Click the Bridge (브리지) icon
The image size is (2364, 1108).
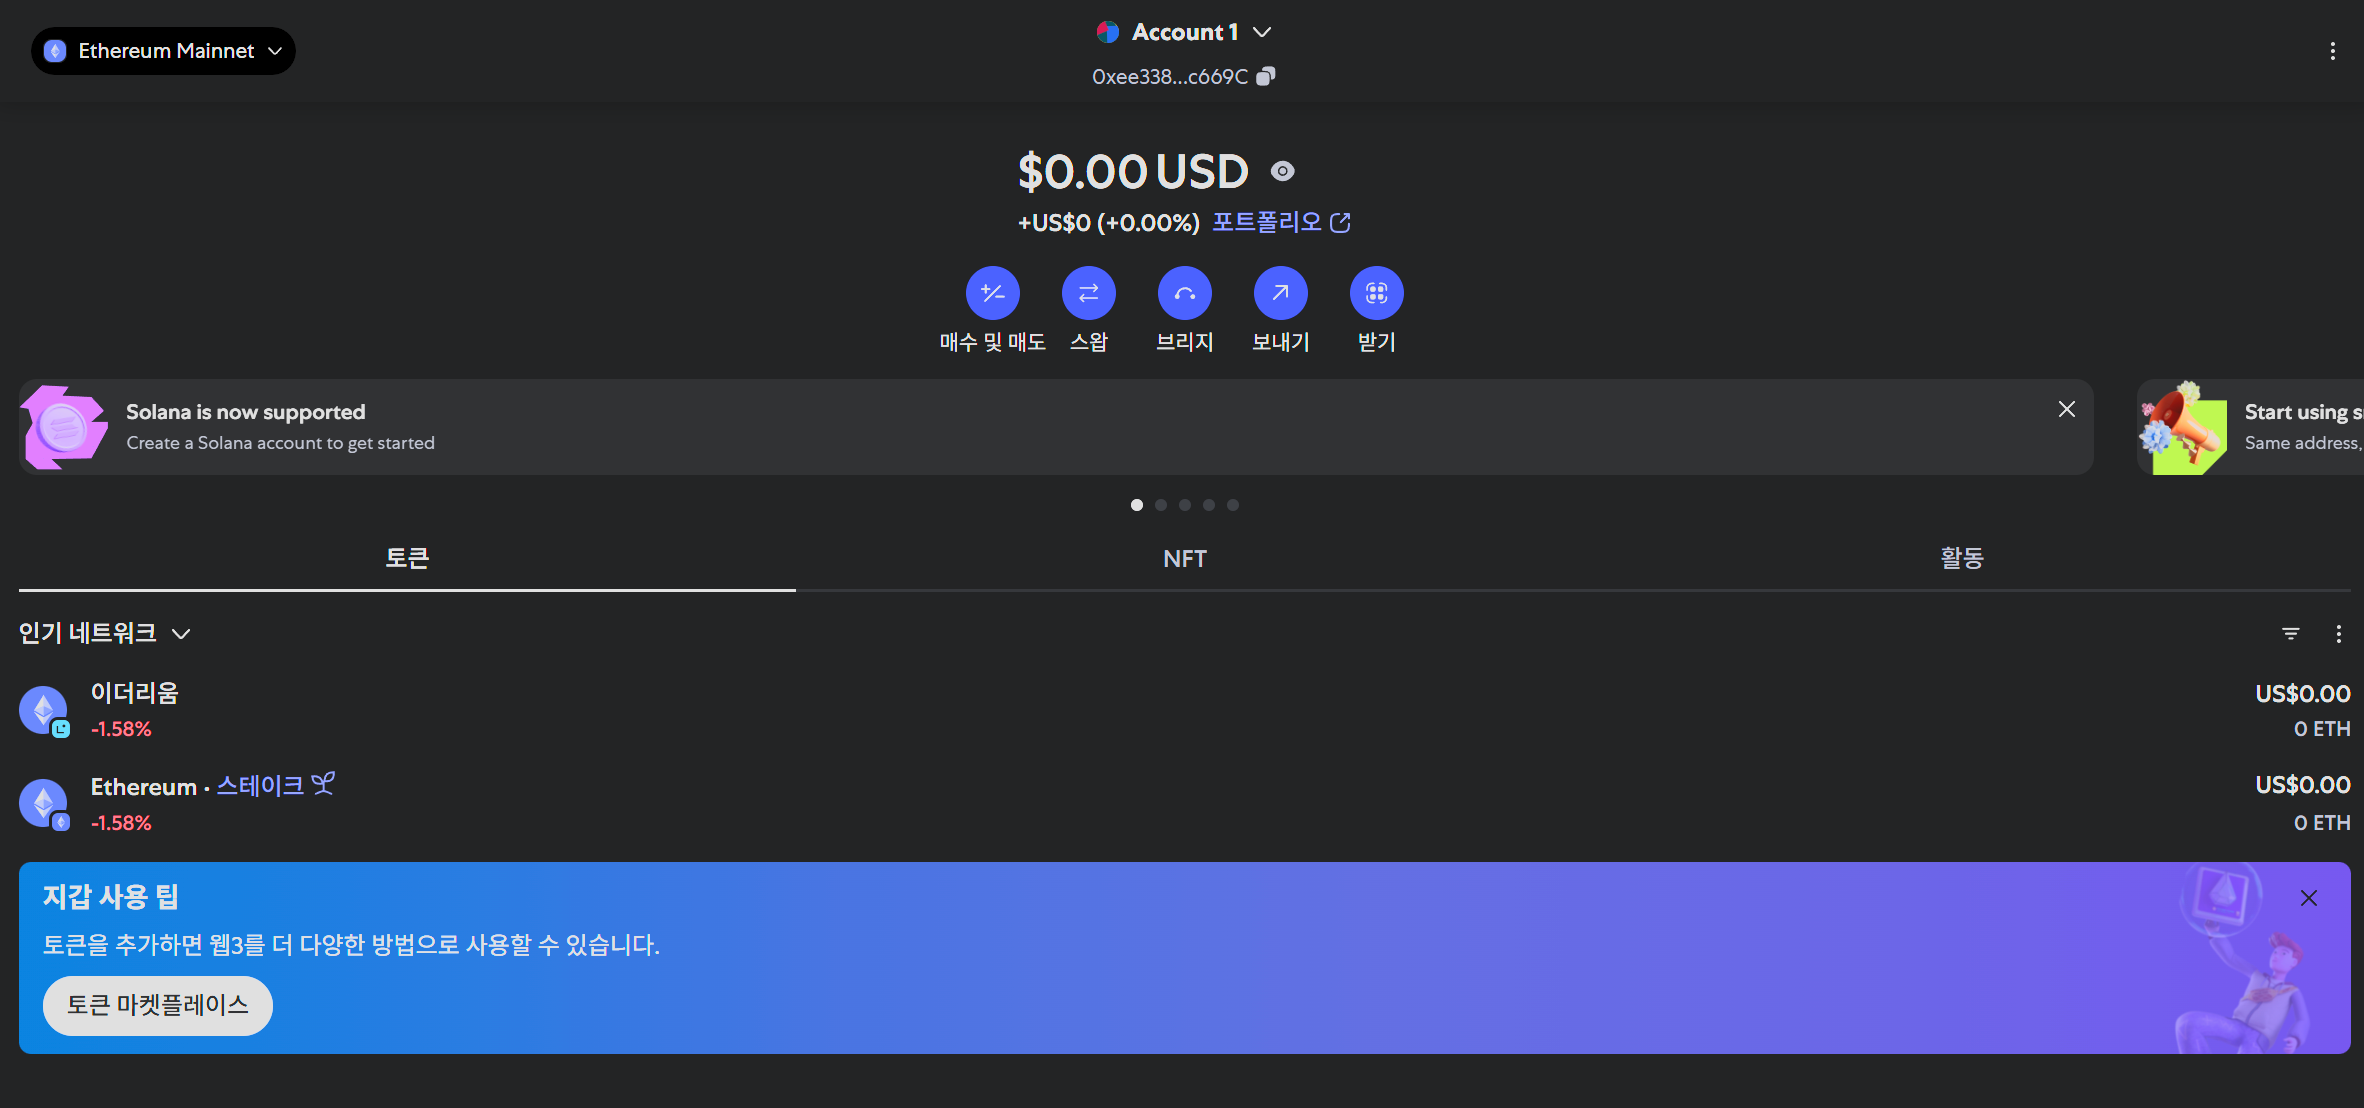pyautogui.click(x=1184, y=293)
